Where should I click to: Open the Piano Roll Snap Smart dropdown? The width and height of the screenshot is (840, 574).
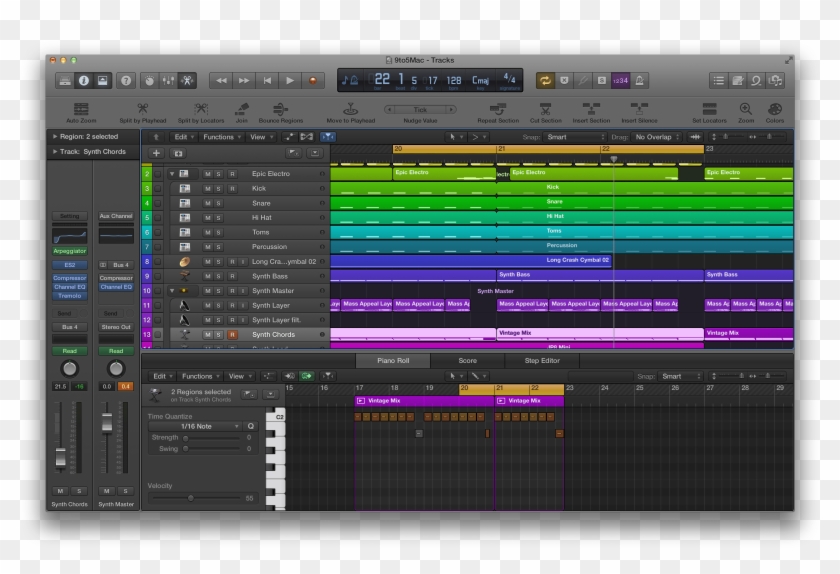pyautogui.click(x=680, y=376)
